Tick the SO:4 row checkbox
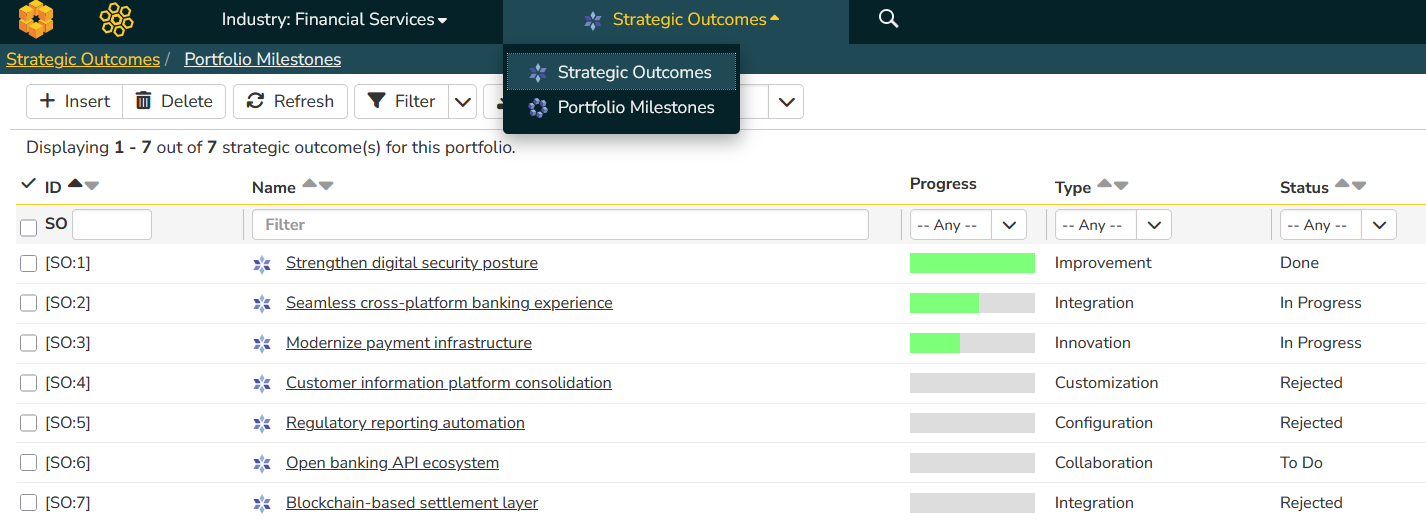Screen dimensions: 1426x522 29,383
